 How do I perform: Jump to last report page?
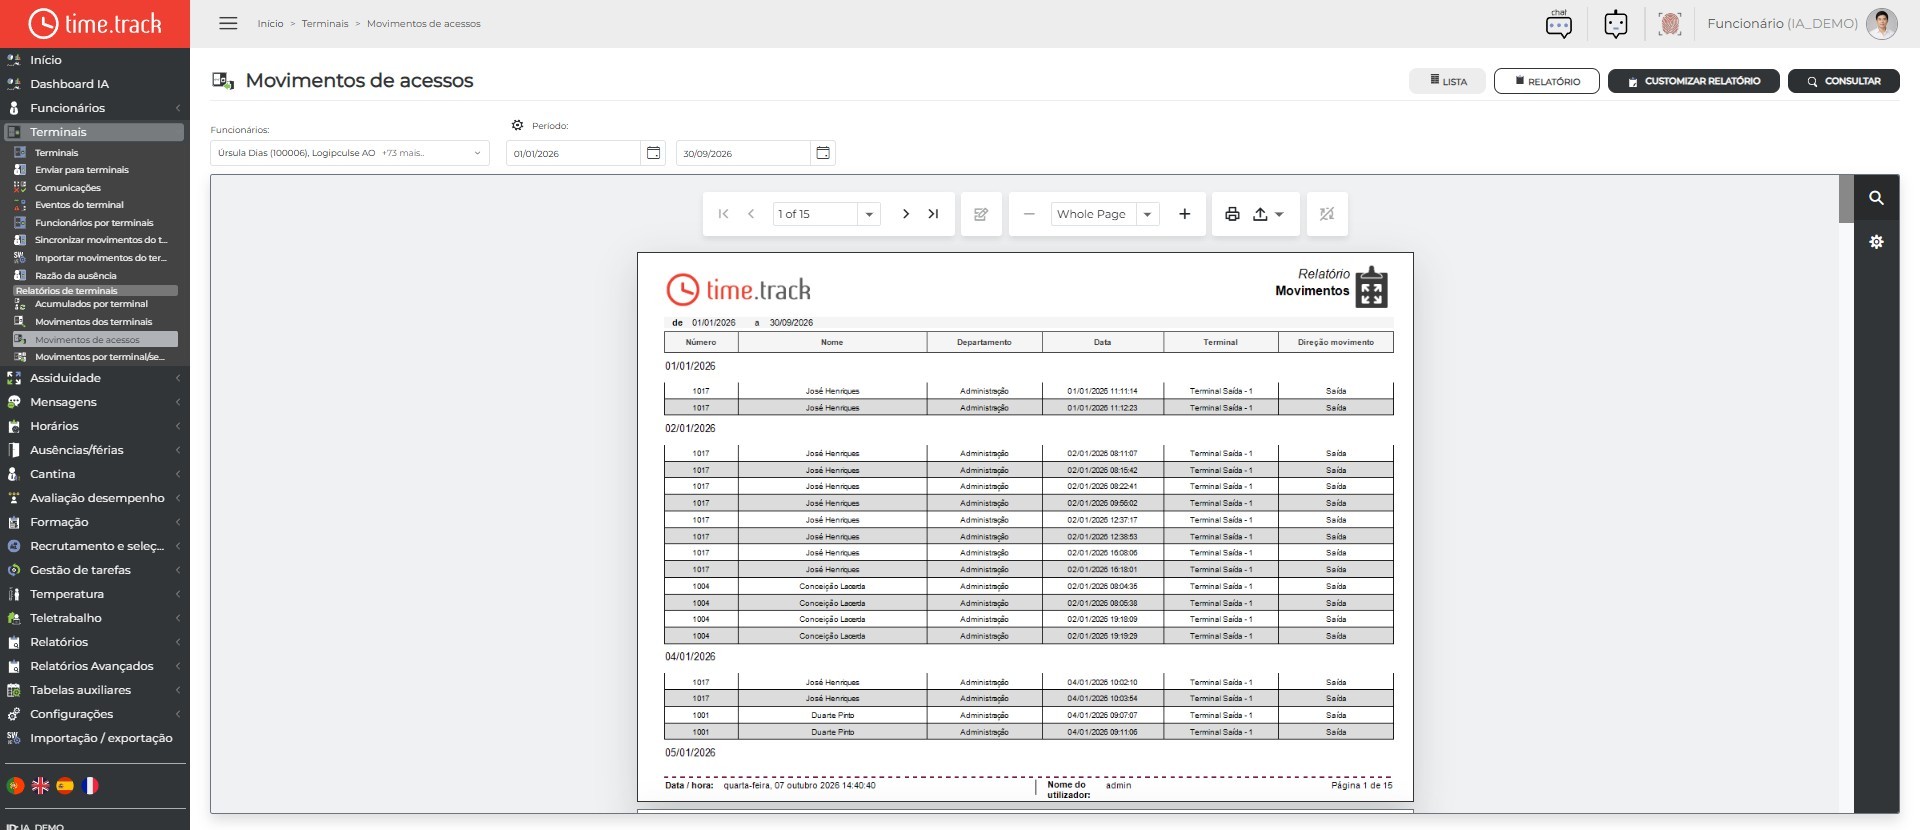tap(933, 214)
